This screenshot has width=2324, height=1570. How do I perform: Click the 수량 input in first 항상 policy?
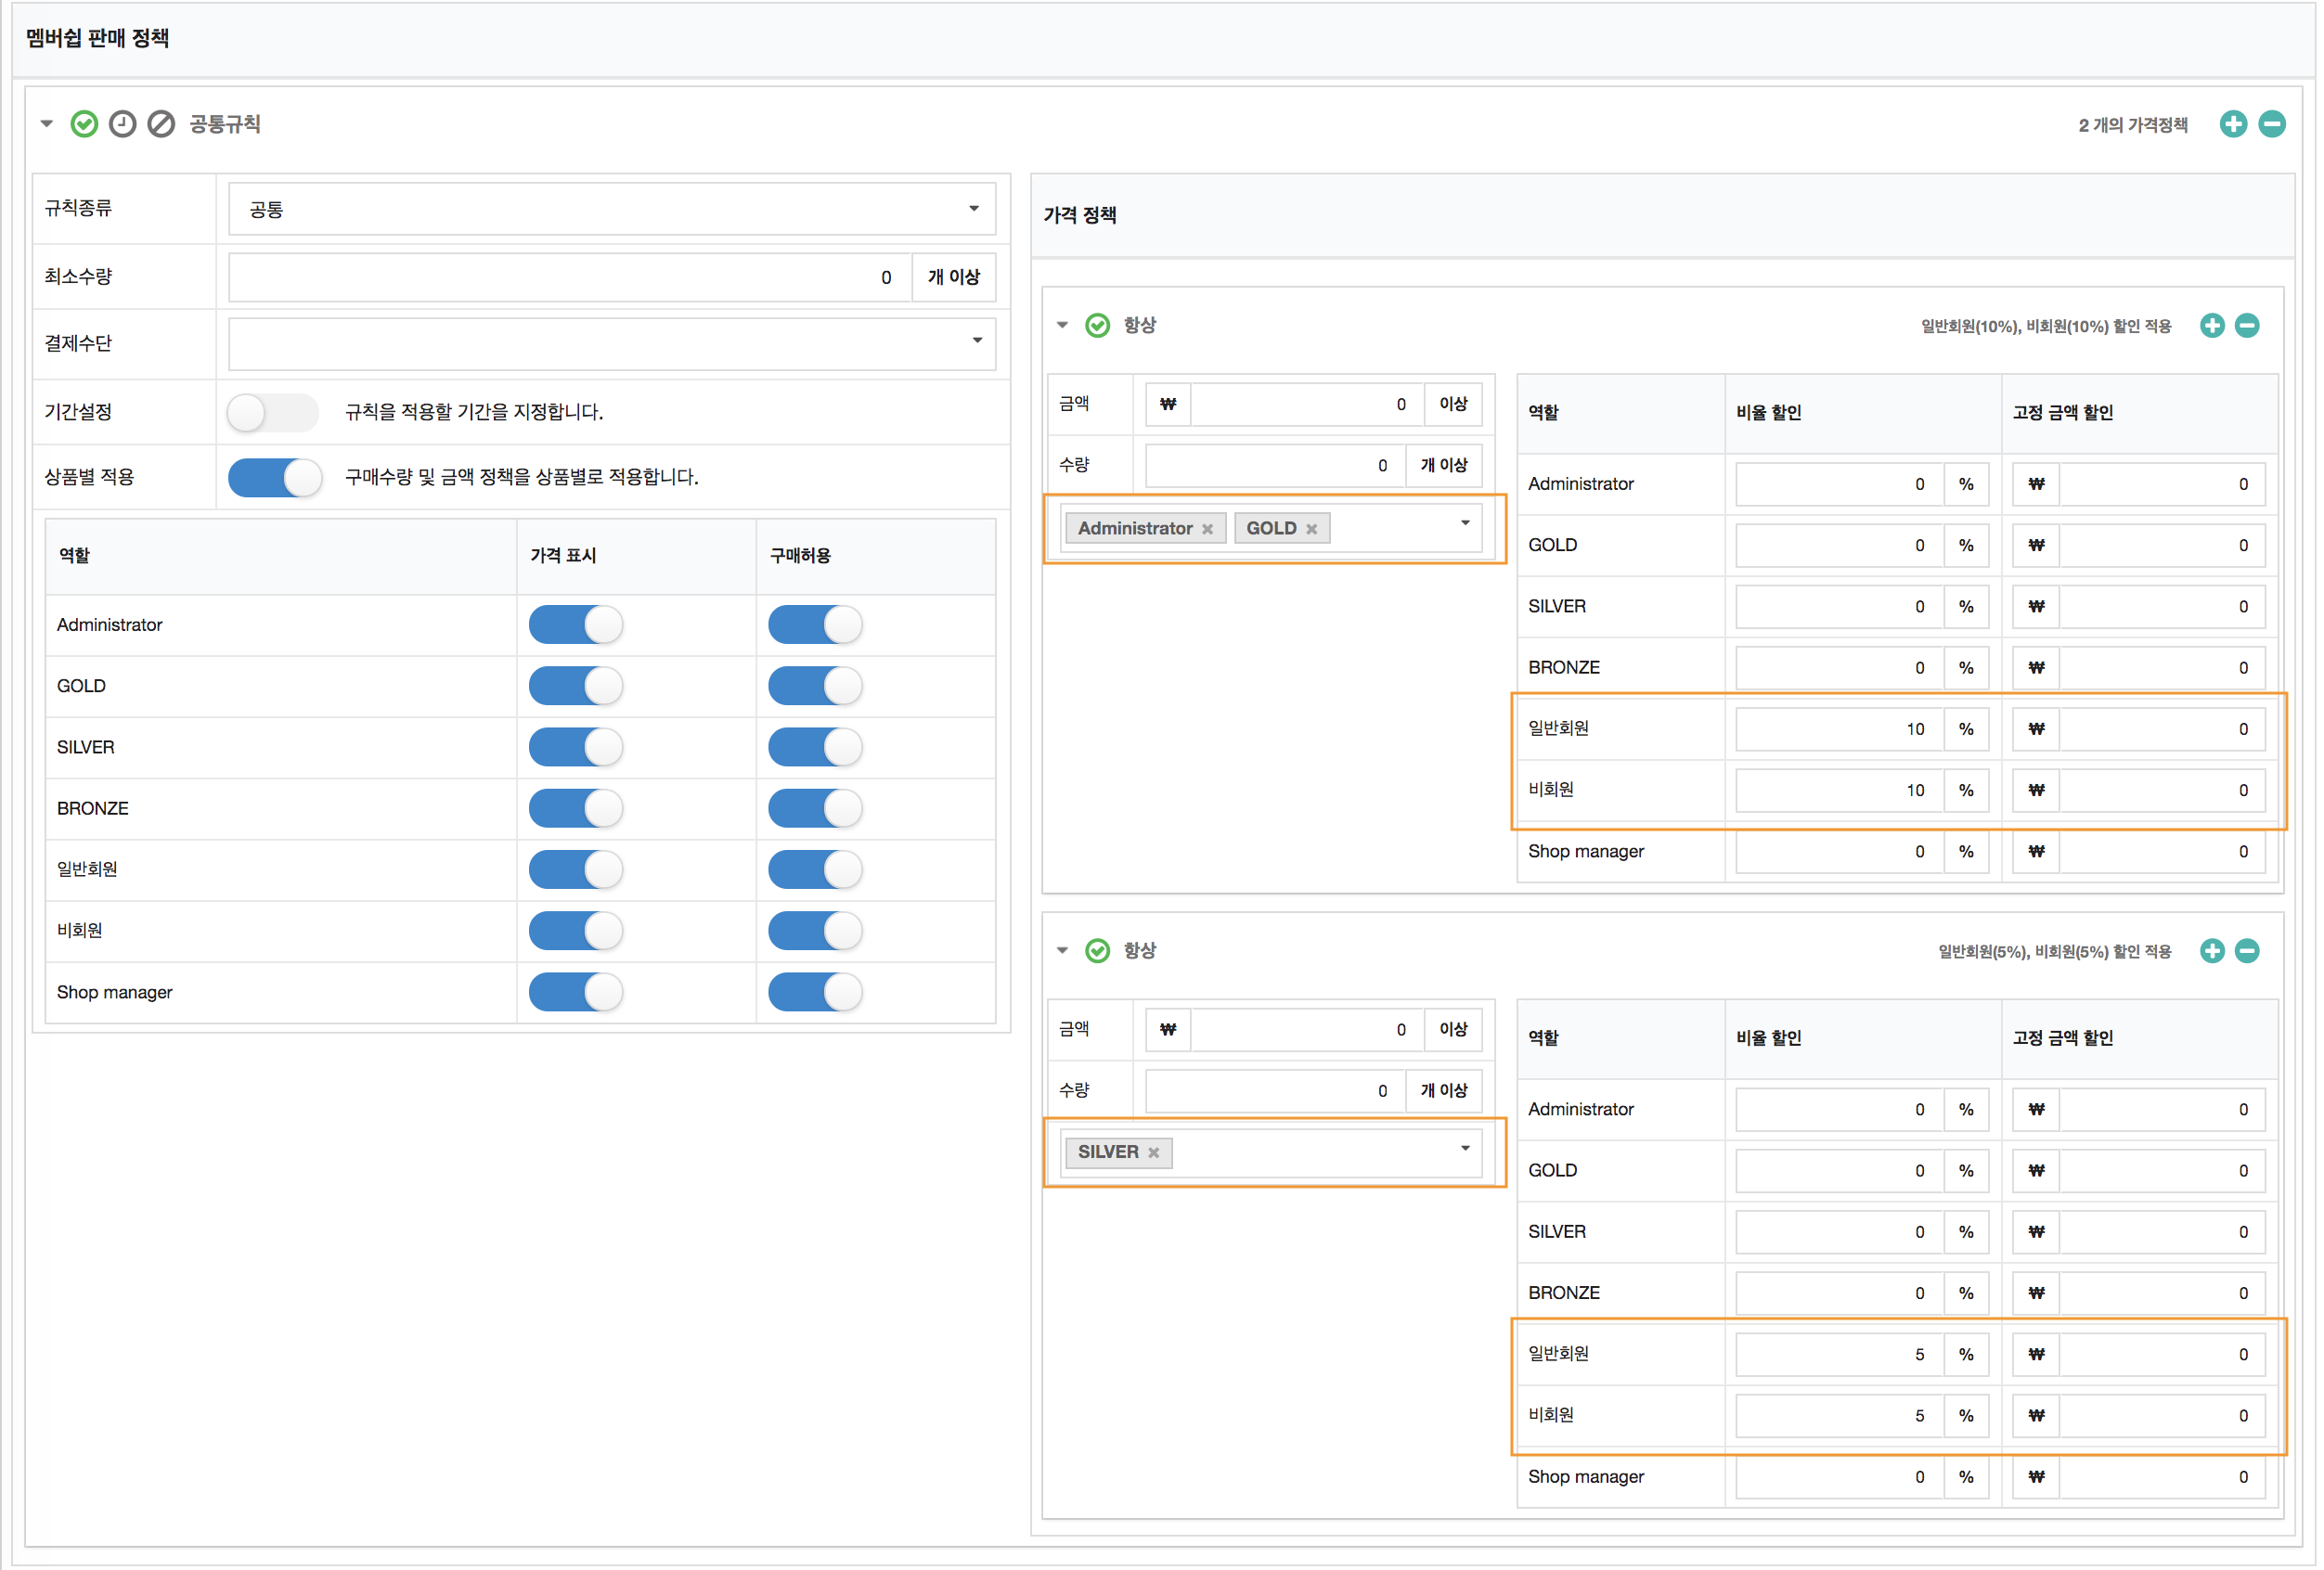(1276, 465)
